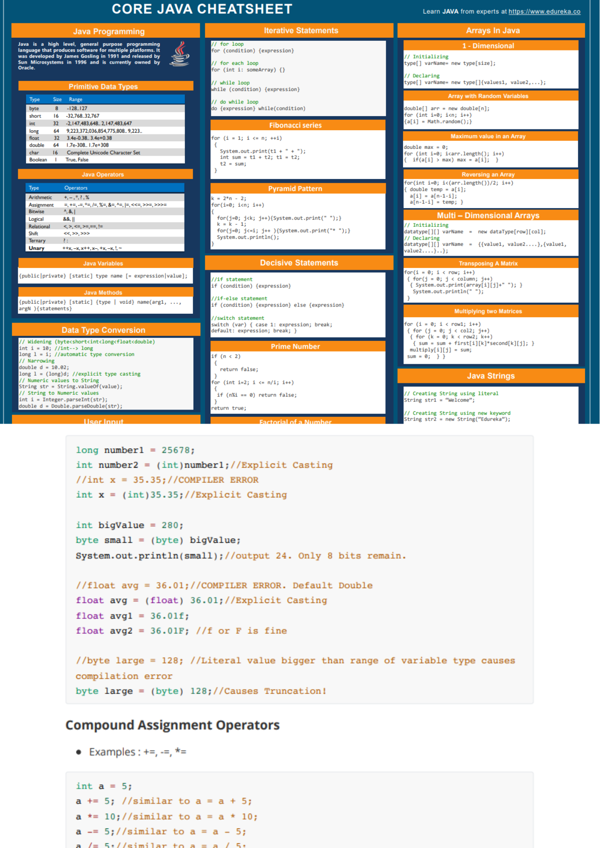Click the 'long number1 = 25678;' code line
The width and height of the screenshot is (600, 848).
[135, 450]
